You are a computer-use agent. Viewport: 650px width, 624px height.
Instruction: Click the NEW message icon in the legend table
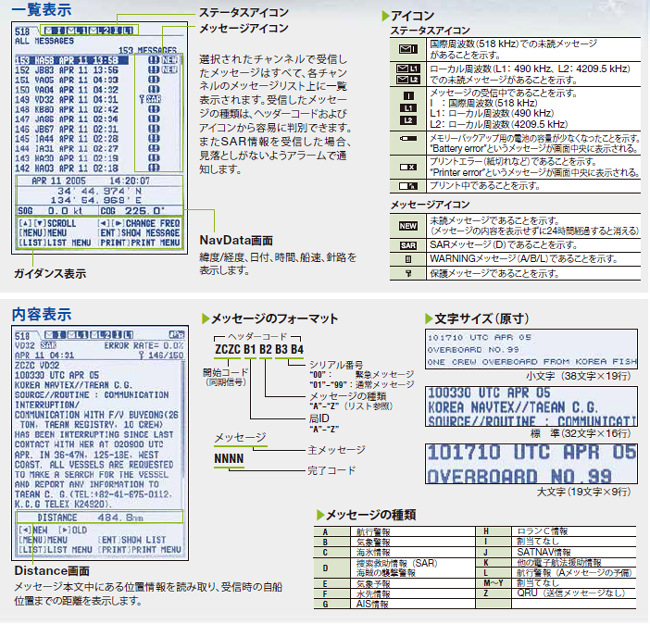click(x=408, y=226)
